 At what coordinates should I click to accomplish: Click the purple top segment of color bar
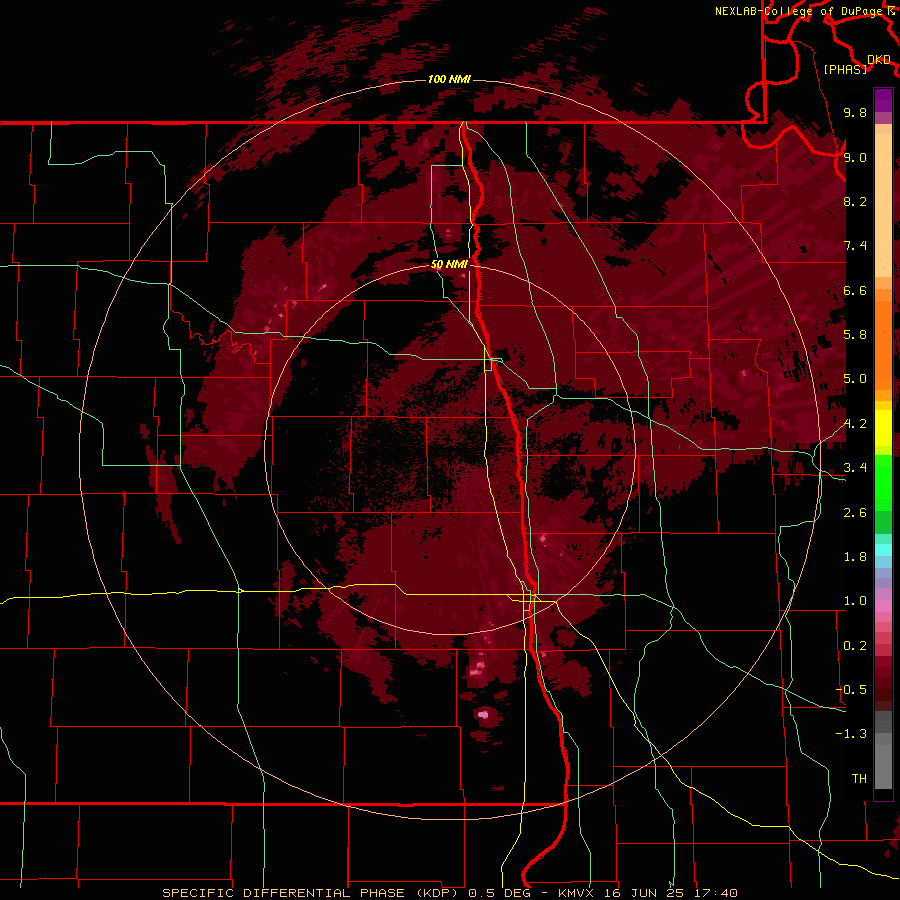[883, 100]
